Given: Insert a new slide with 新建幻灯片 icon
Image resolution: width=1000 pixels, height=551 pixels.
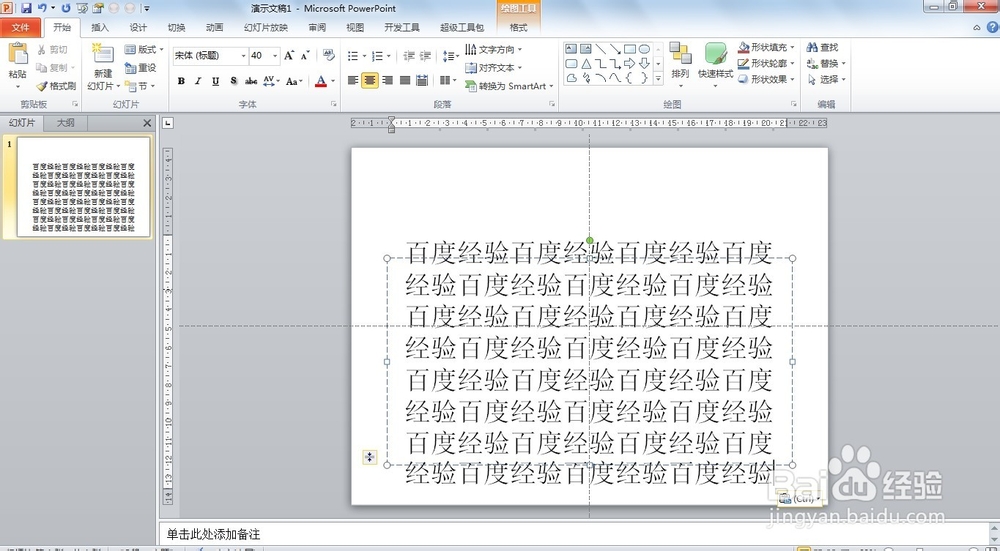Looking at the screenshot, I should [x=103, y=54].
